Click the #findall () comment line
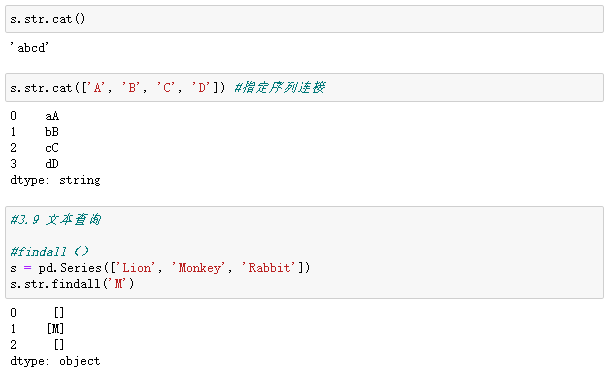 (49, 252)
